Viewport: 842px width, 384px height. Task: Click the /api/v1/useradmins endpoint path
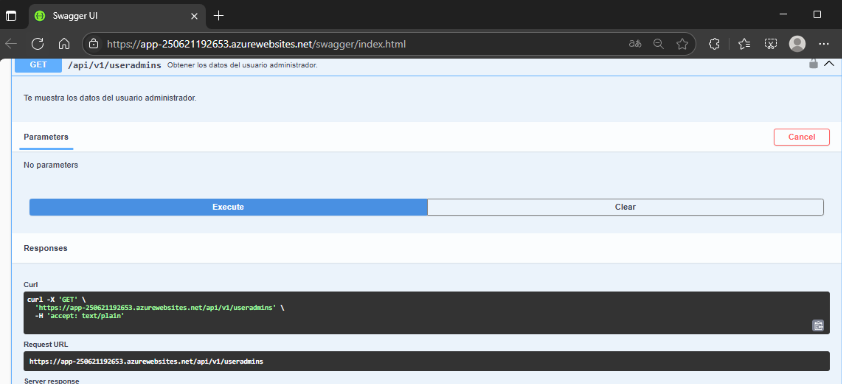click(x=114, y=66)
